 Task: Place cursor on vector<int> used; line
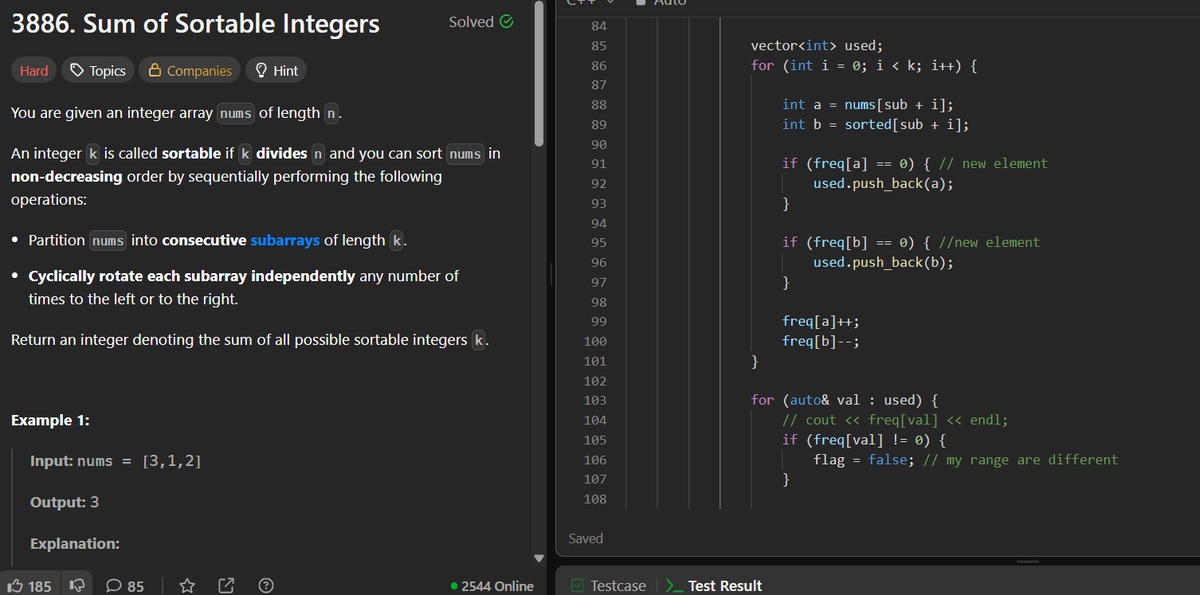coord(816,46)
